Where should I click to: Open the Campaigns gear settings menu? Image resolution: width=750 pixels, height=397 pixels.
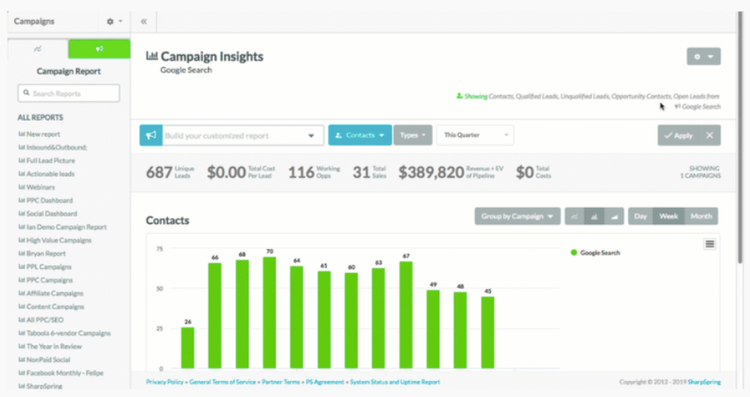tap(114, 22)
